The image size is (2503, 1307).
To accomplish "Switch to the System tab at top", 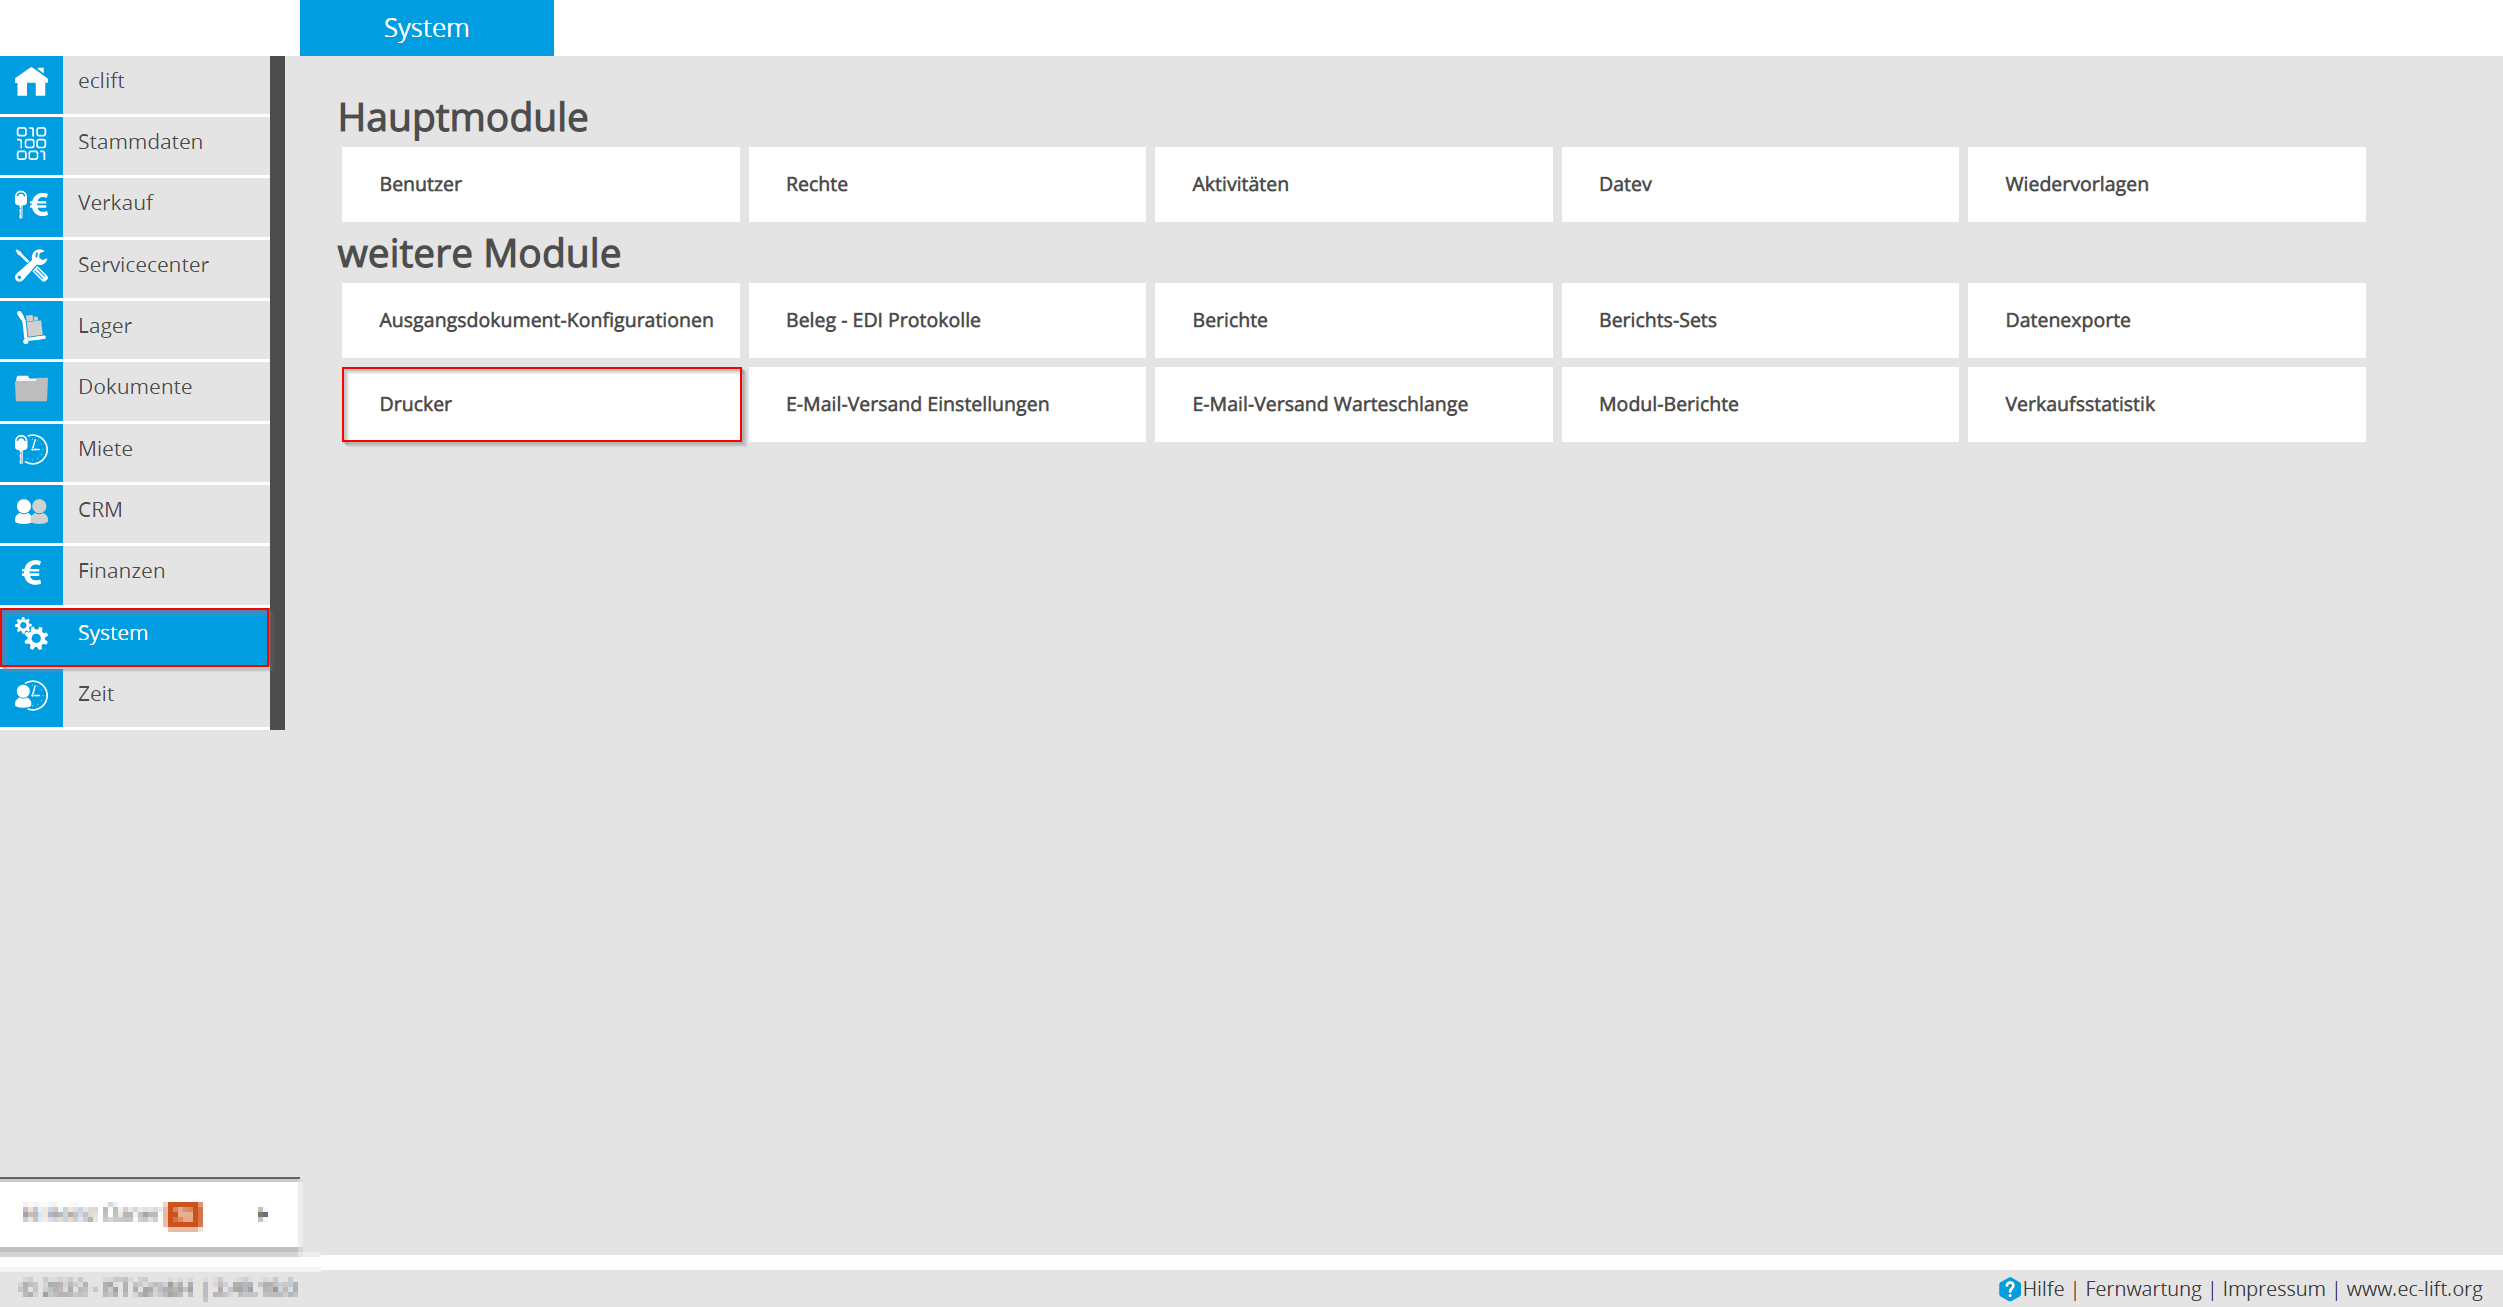I will click(426, 28).
